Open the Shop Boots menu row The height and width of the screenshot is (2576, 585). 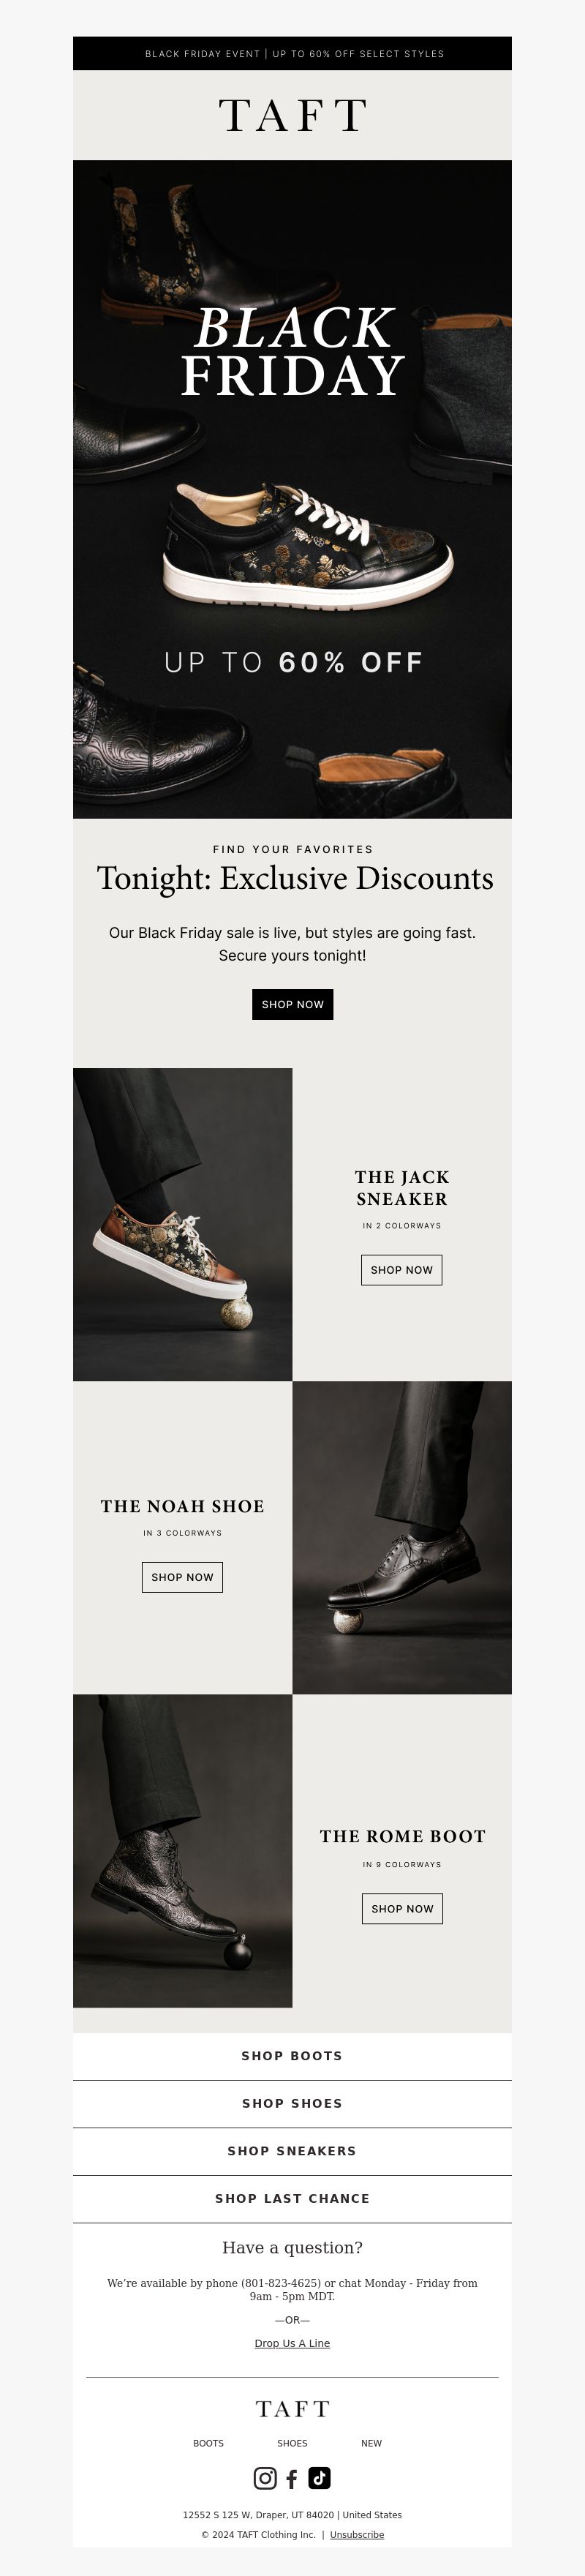pyautogui.click(x=292, y=2055)
